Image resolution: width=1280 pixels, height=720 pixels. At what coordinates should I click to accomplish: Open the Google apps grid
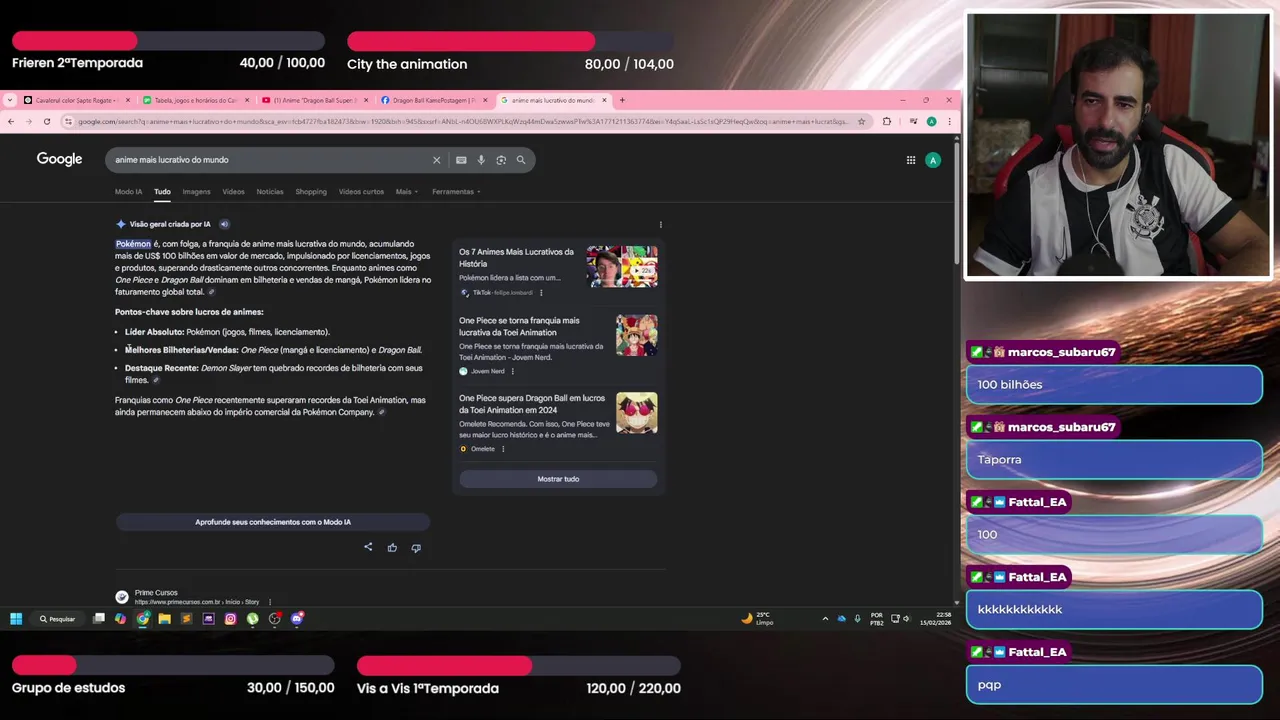click(x=911, y=160)
